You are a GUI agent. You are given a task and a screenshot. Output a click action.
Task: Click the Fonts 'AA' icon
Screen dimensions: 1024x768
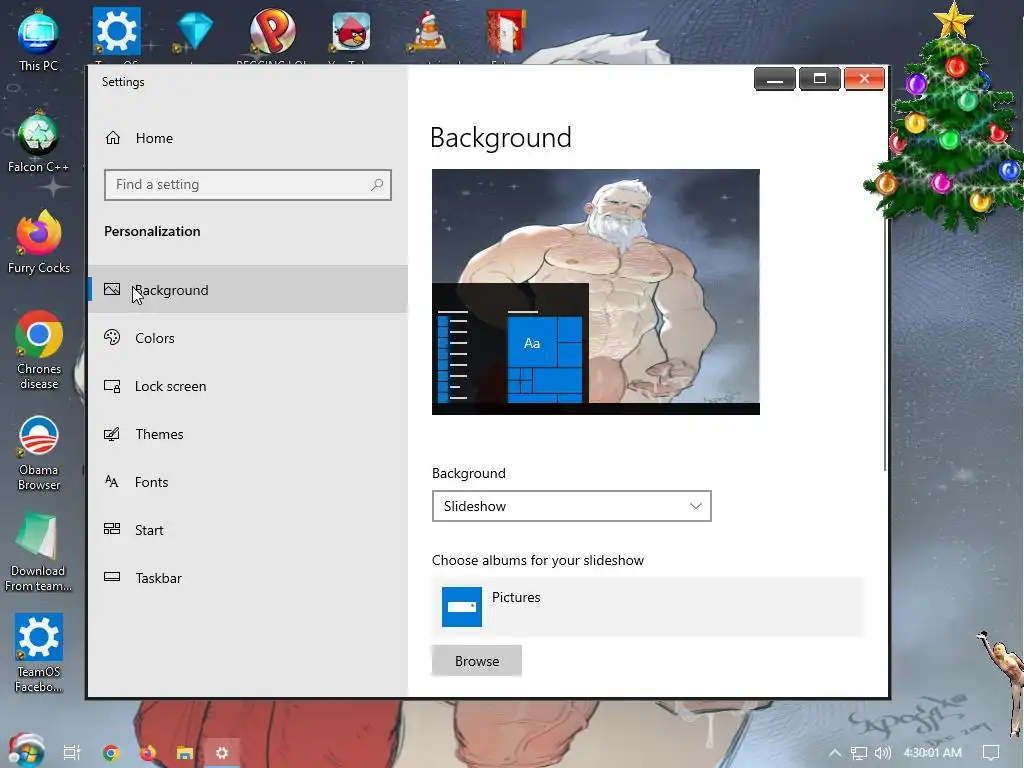(x=112, y=482)
